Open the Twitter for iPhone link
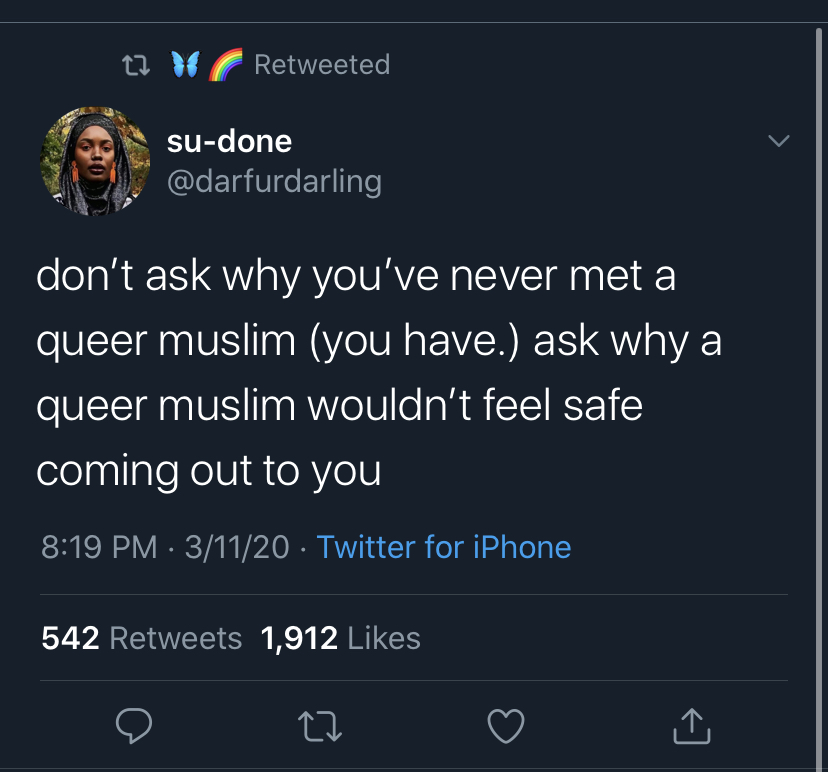Screen dimensions: 828x772 click(443, 547)
